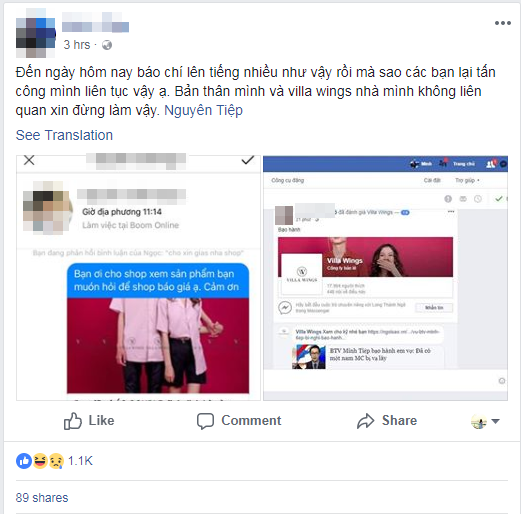Click the checkmark icon in left screenshot
This screenshot has width=521, height=514.
(x=247, y=160)
